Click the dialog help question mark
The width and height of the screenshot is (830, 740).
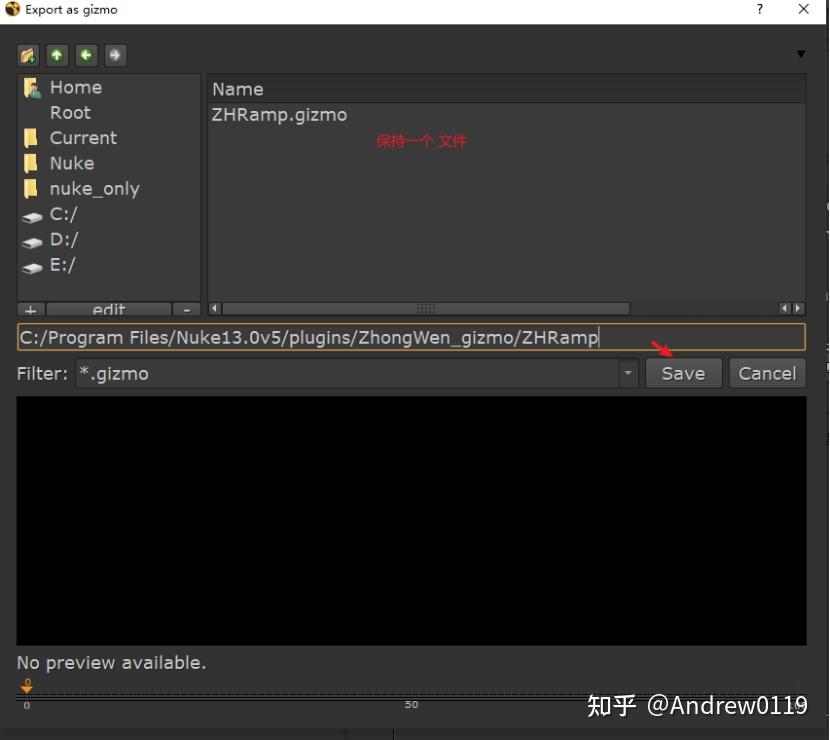coord(759,9)
